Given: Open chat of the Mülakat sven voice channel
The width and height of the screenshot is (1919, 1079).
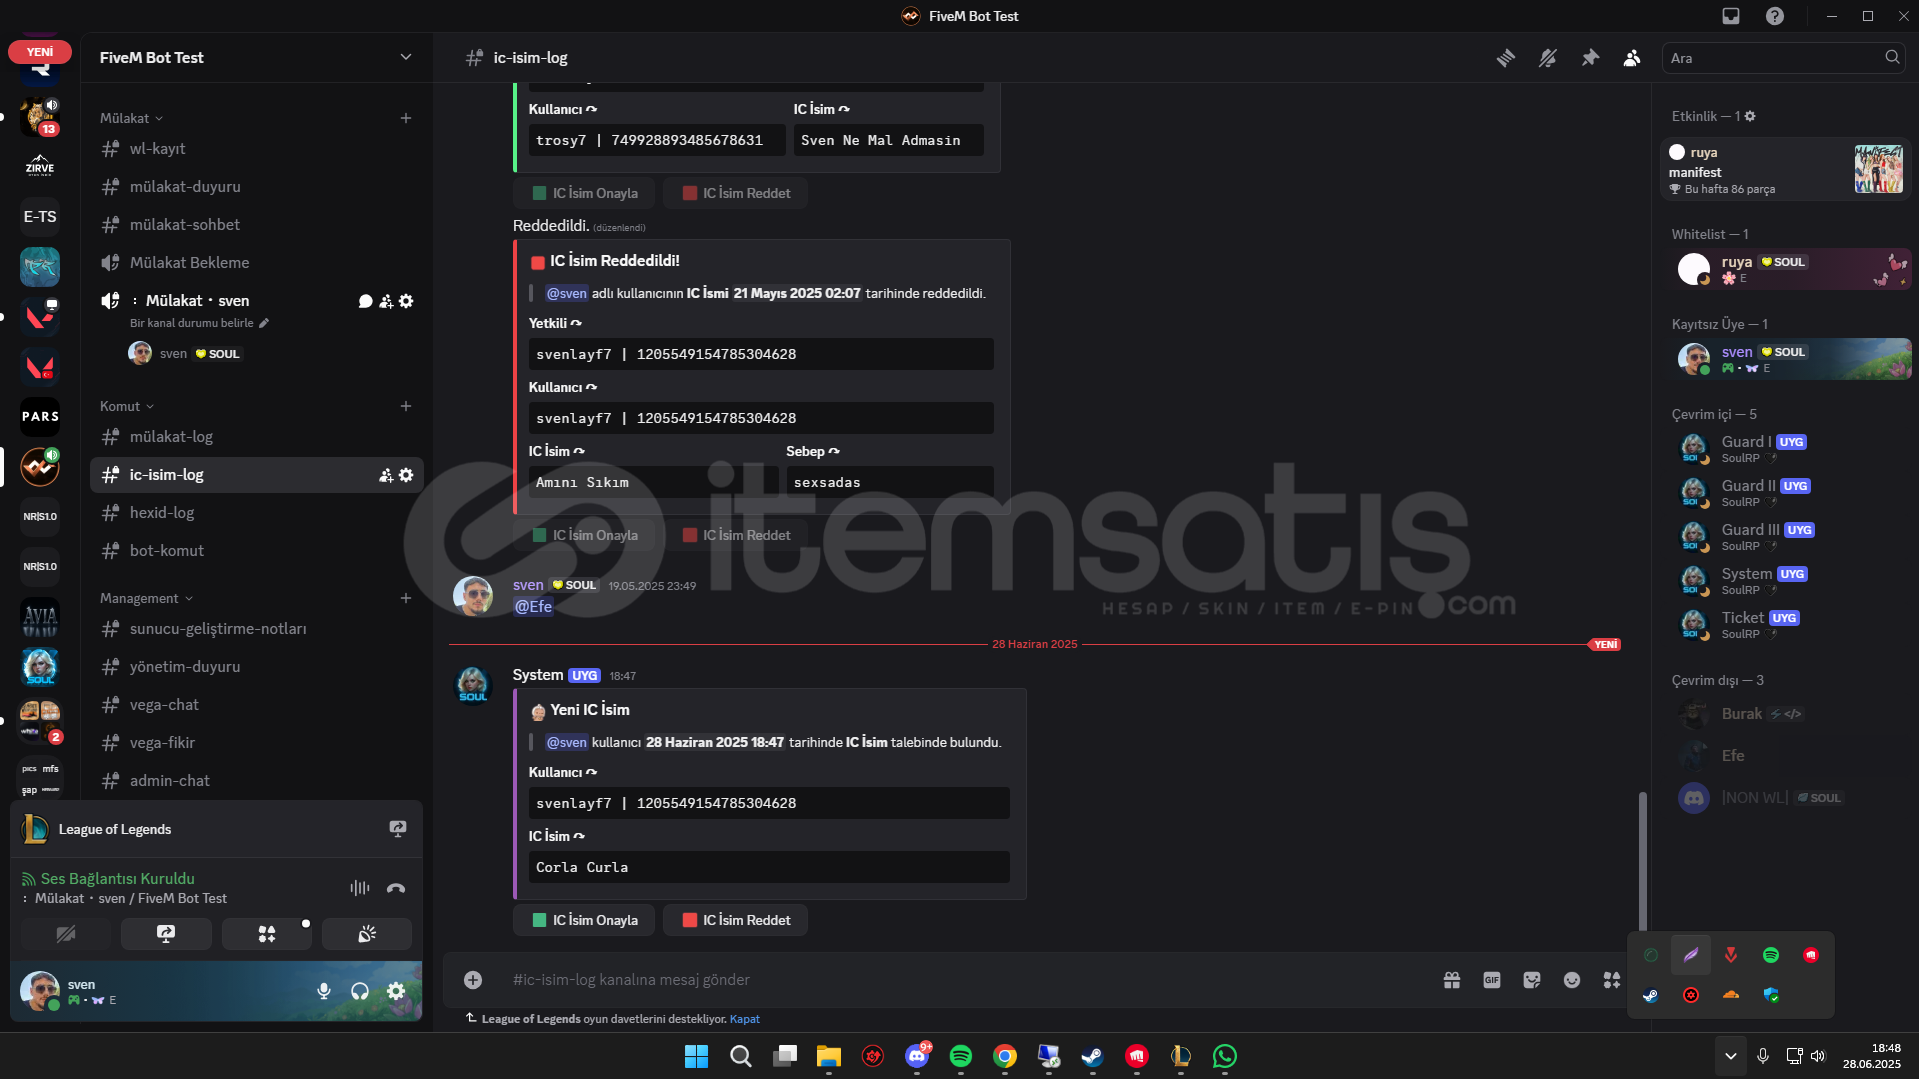Looking at the screenshot, I should coord(366,301).
